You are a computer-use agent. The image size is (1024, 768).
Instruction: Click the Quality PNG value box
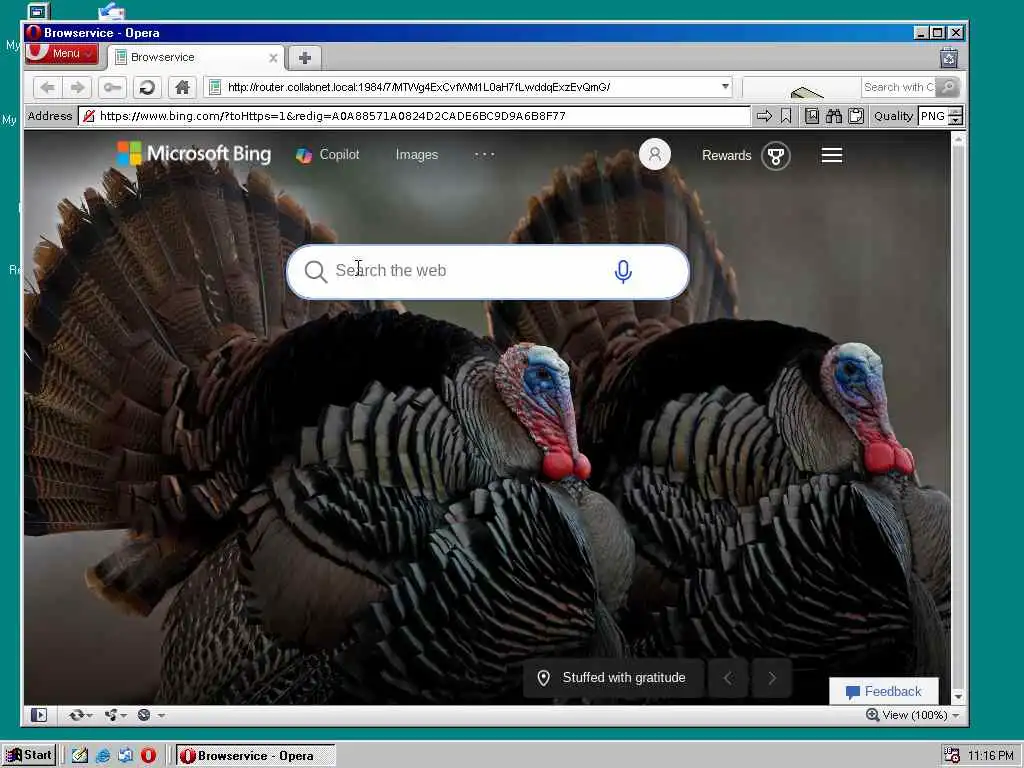[933, 116]
